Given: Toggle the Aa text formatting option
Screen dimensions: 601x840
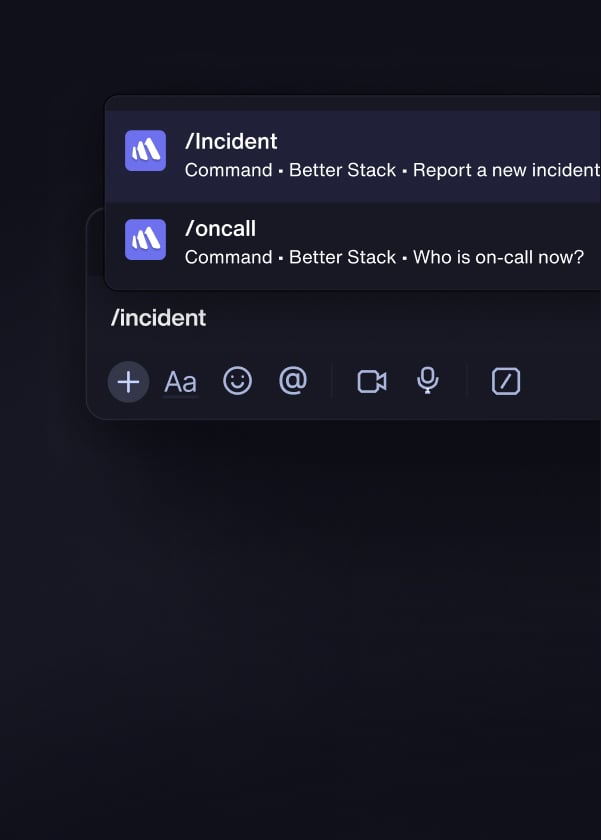Looking at the screenshot, I should [x=181, y=382].
